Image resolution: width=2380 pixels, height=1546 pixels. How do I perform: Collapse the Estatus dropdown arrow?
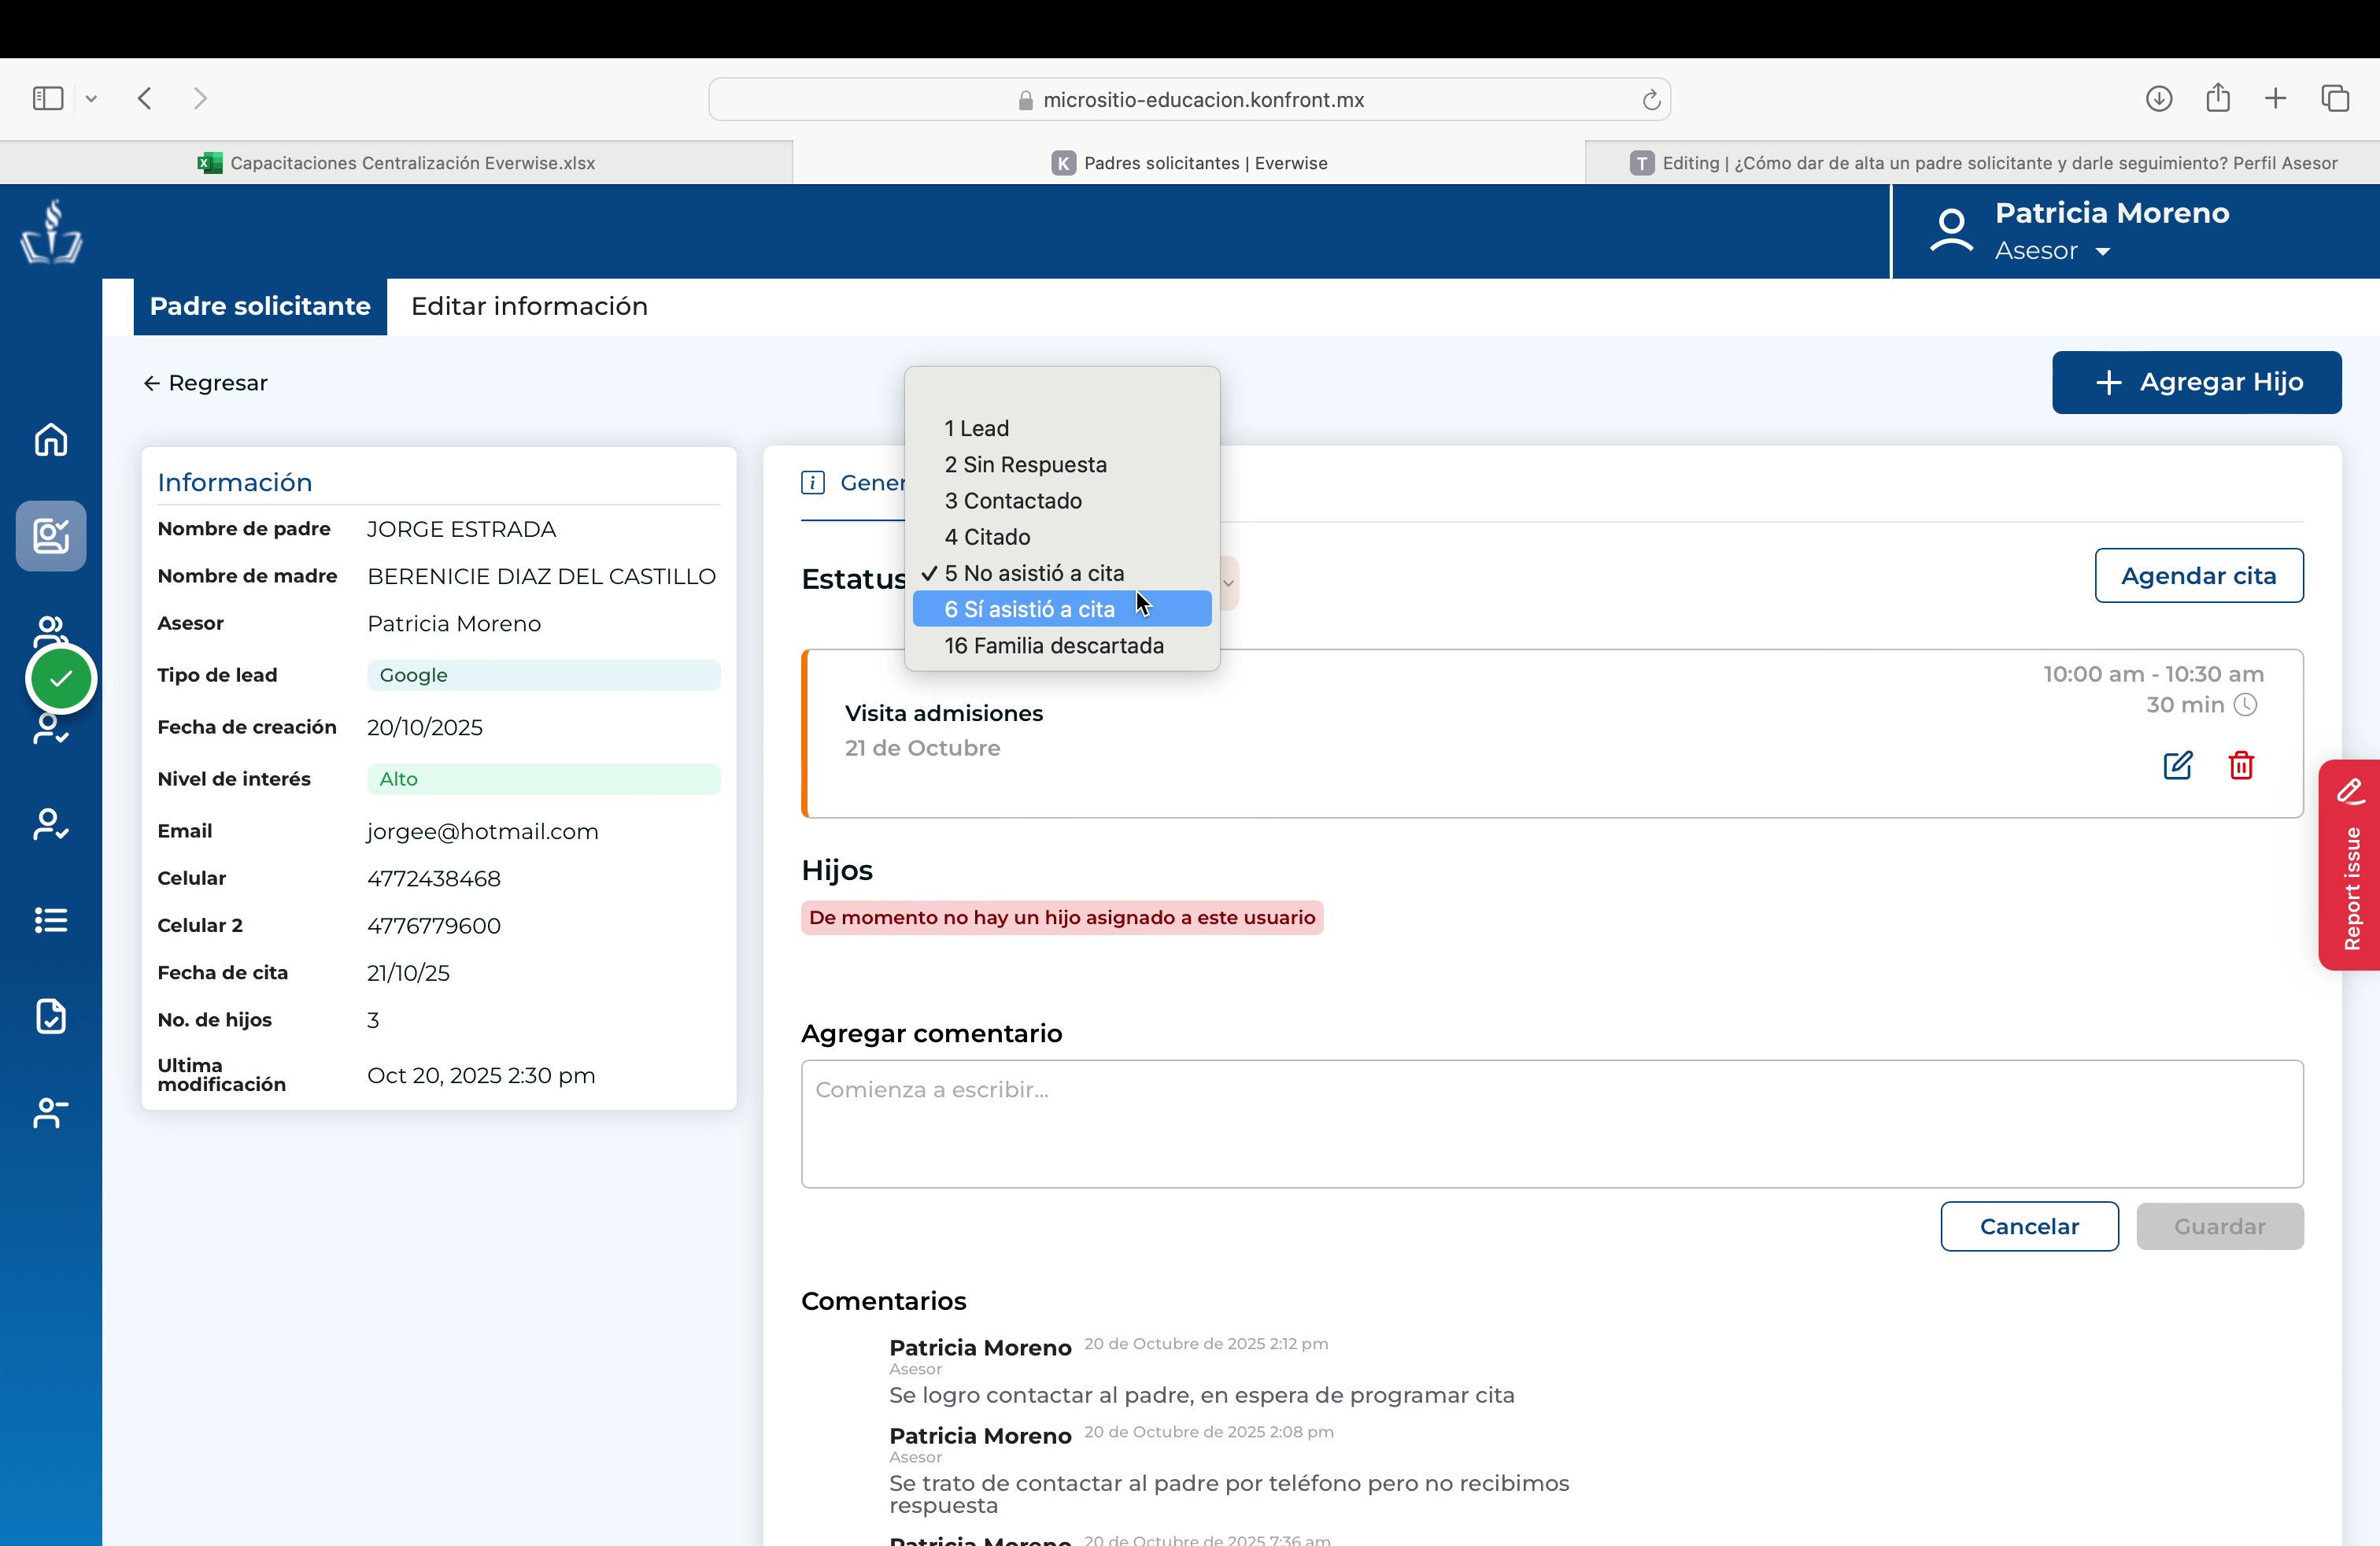click(x=1229, y=582)
